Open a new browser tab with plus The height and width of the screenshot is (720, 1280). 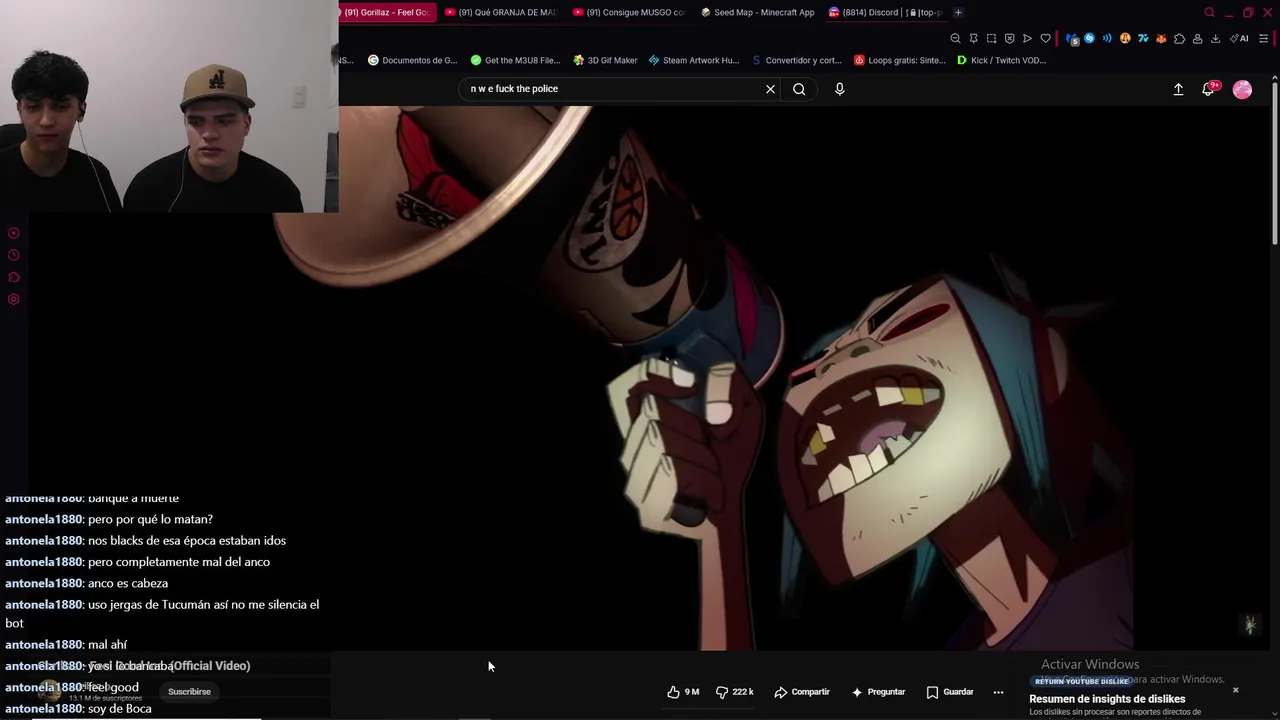point(958,12)
